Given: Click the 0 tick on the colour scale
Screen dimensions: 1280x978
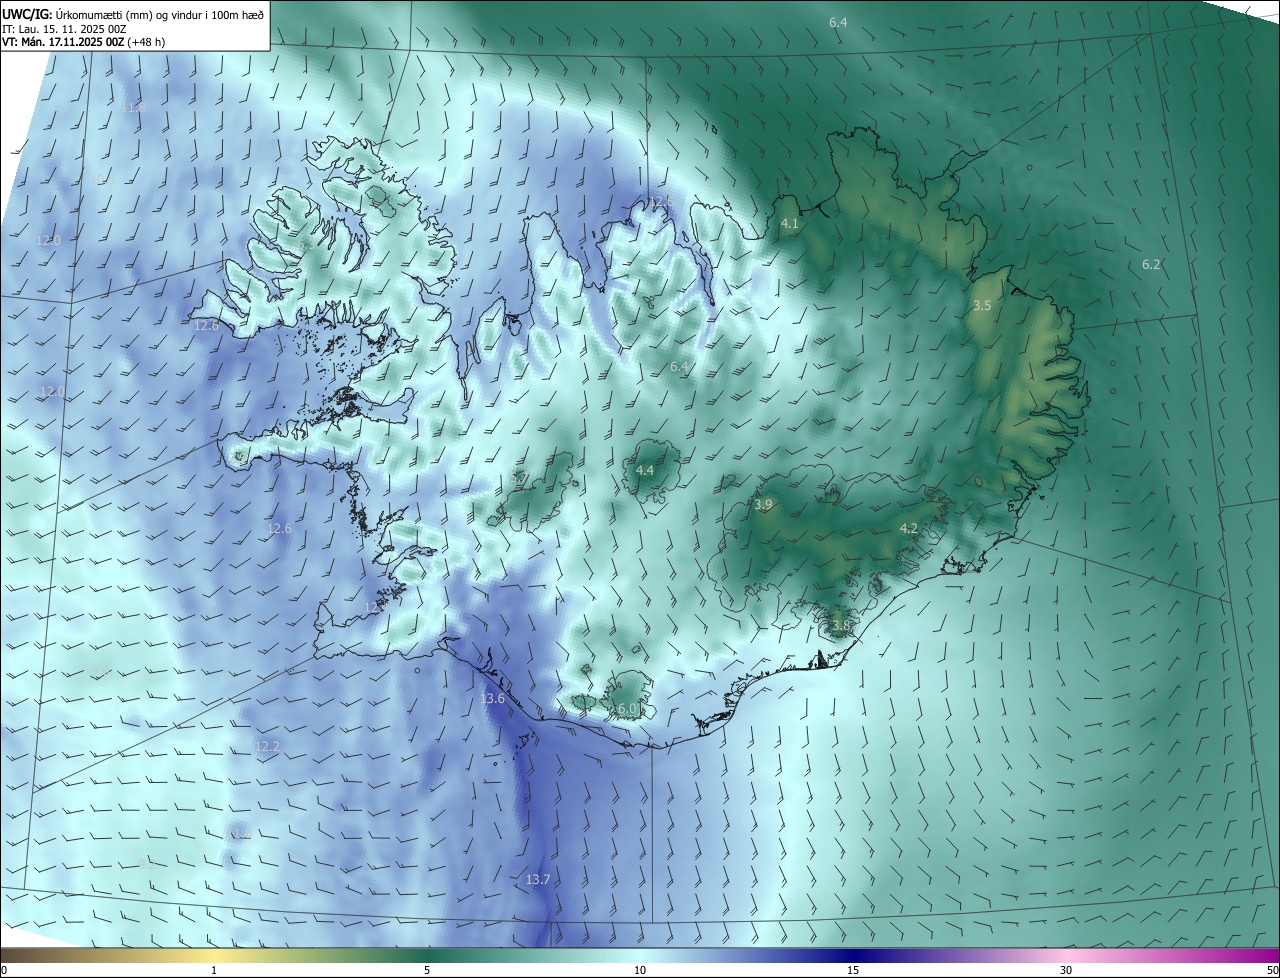Looking at the screenshot, I should (x=3, y=970).
